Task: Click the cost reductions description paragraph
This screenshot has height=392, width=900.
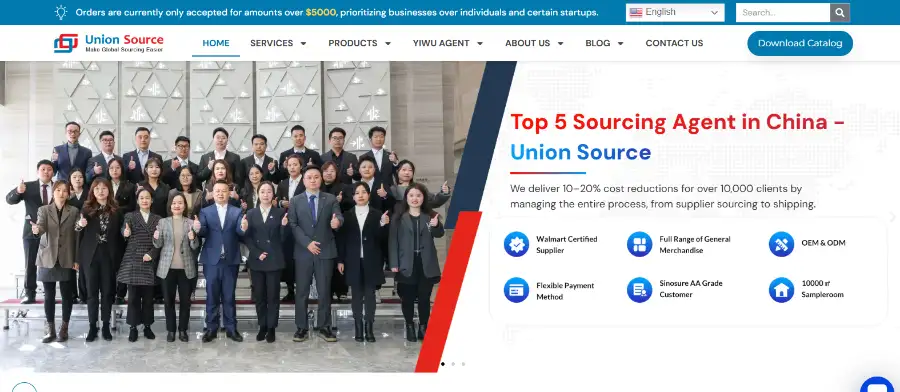Action: point(663,196)
